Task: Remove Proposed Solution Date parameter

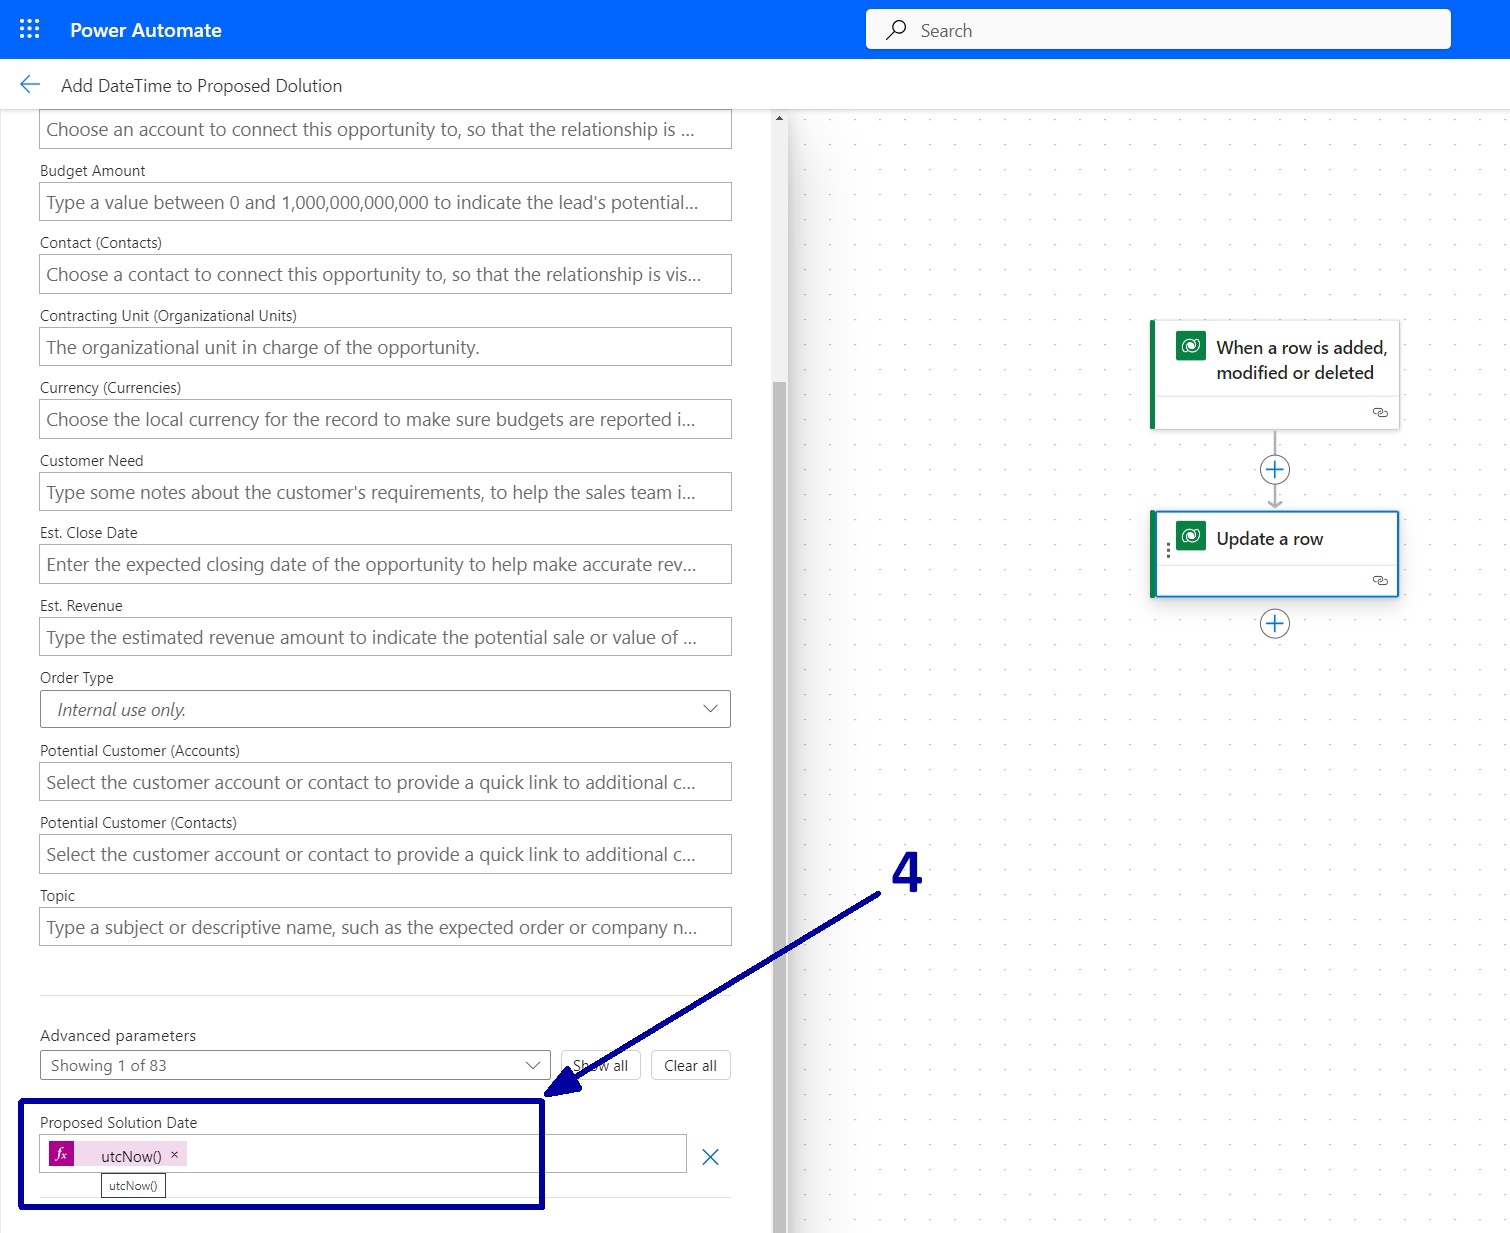Action: click(x=710, y=1157)
